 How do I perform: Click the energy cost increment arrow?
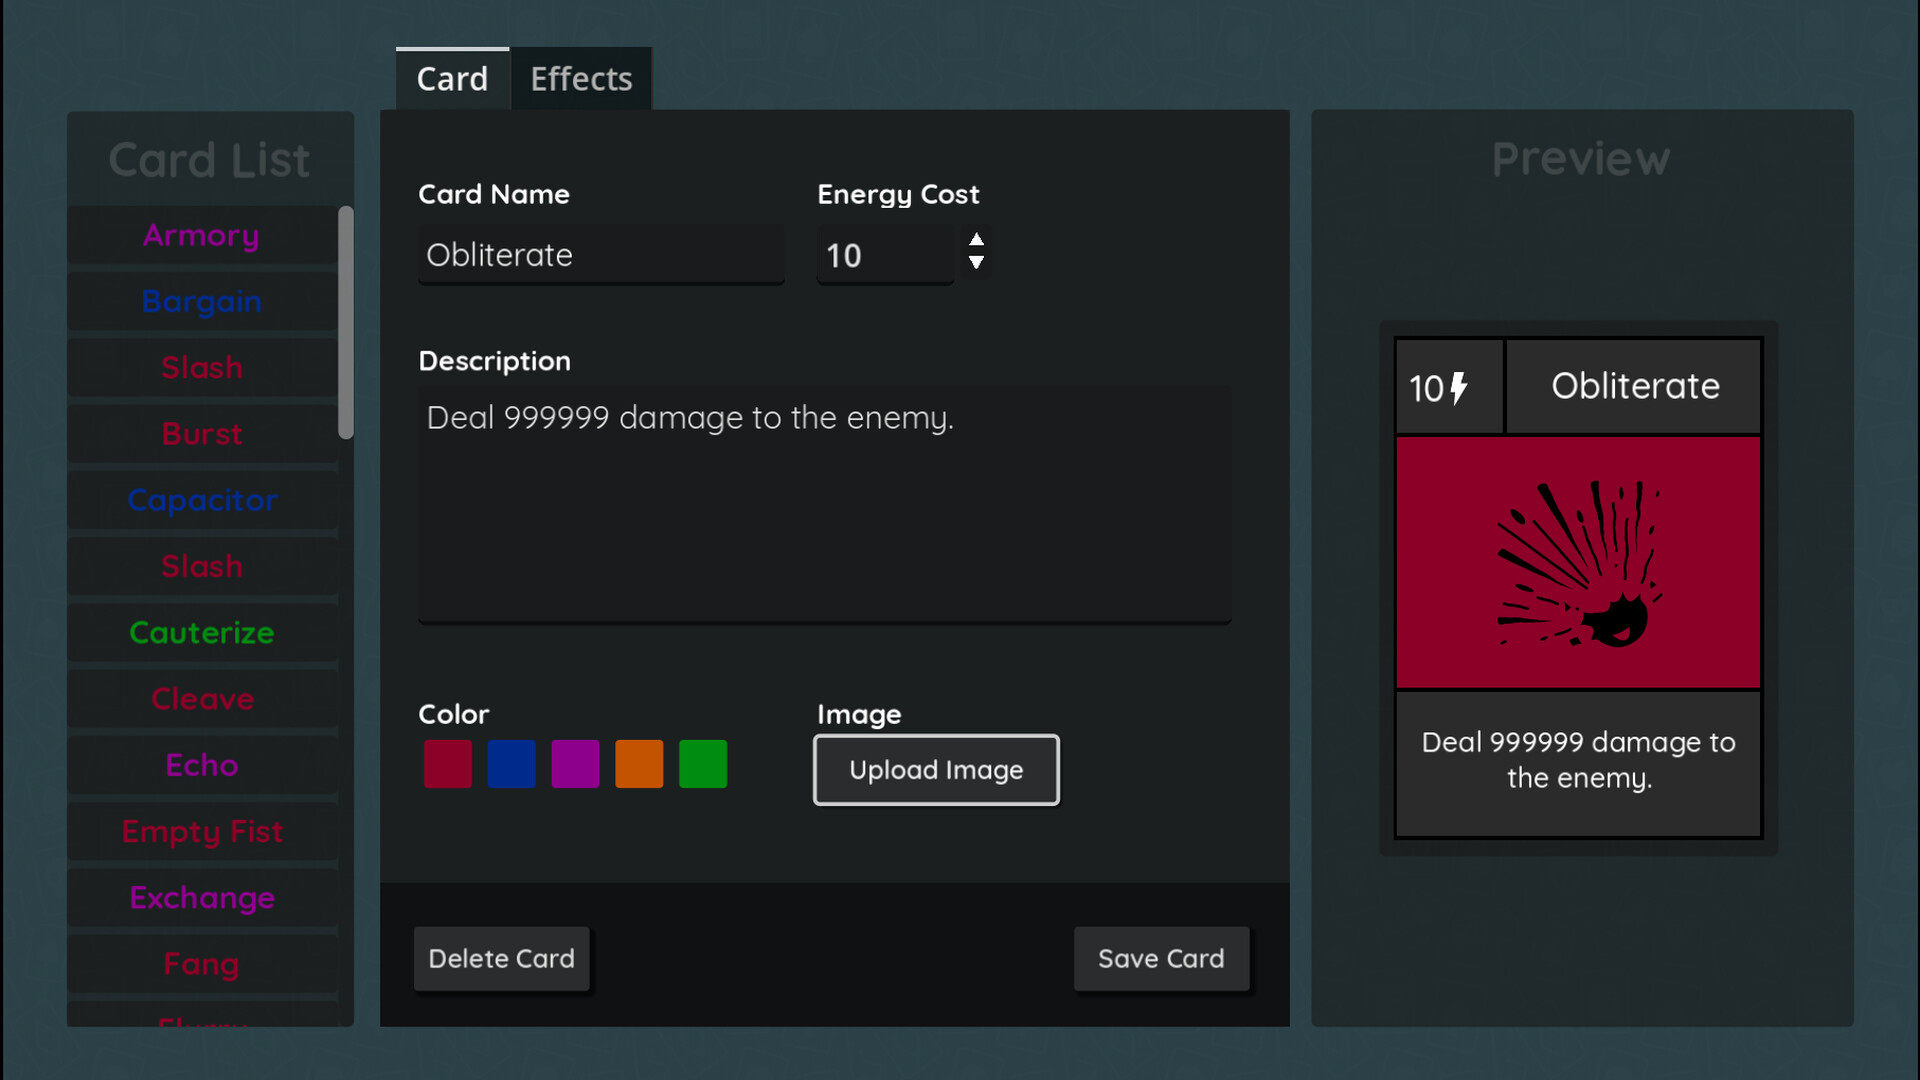click(x=976, y=239)
